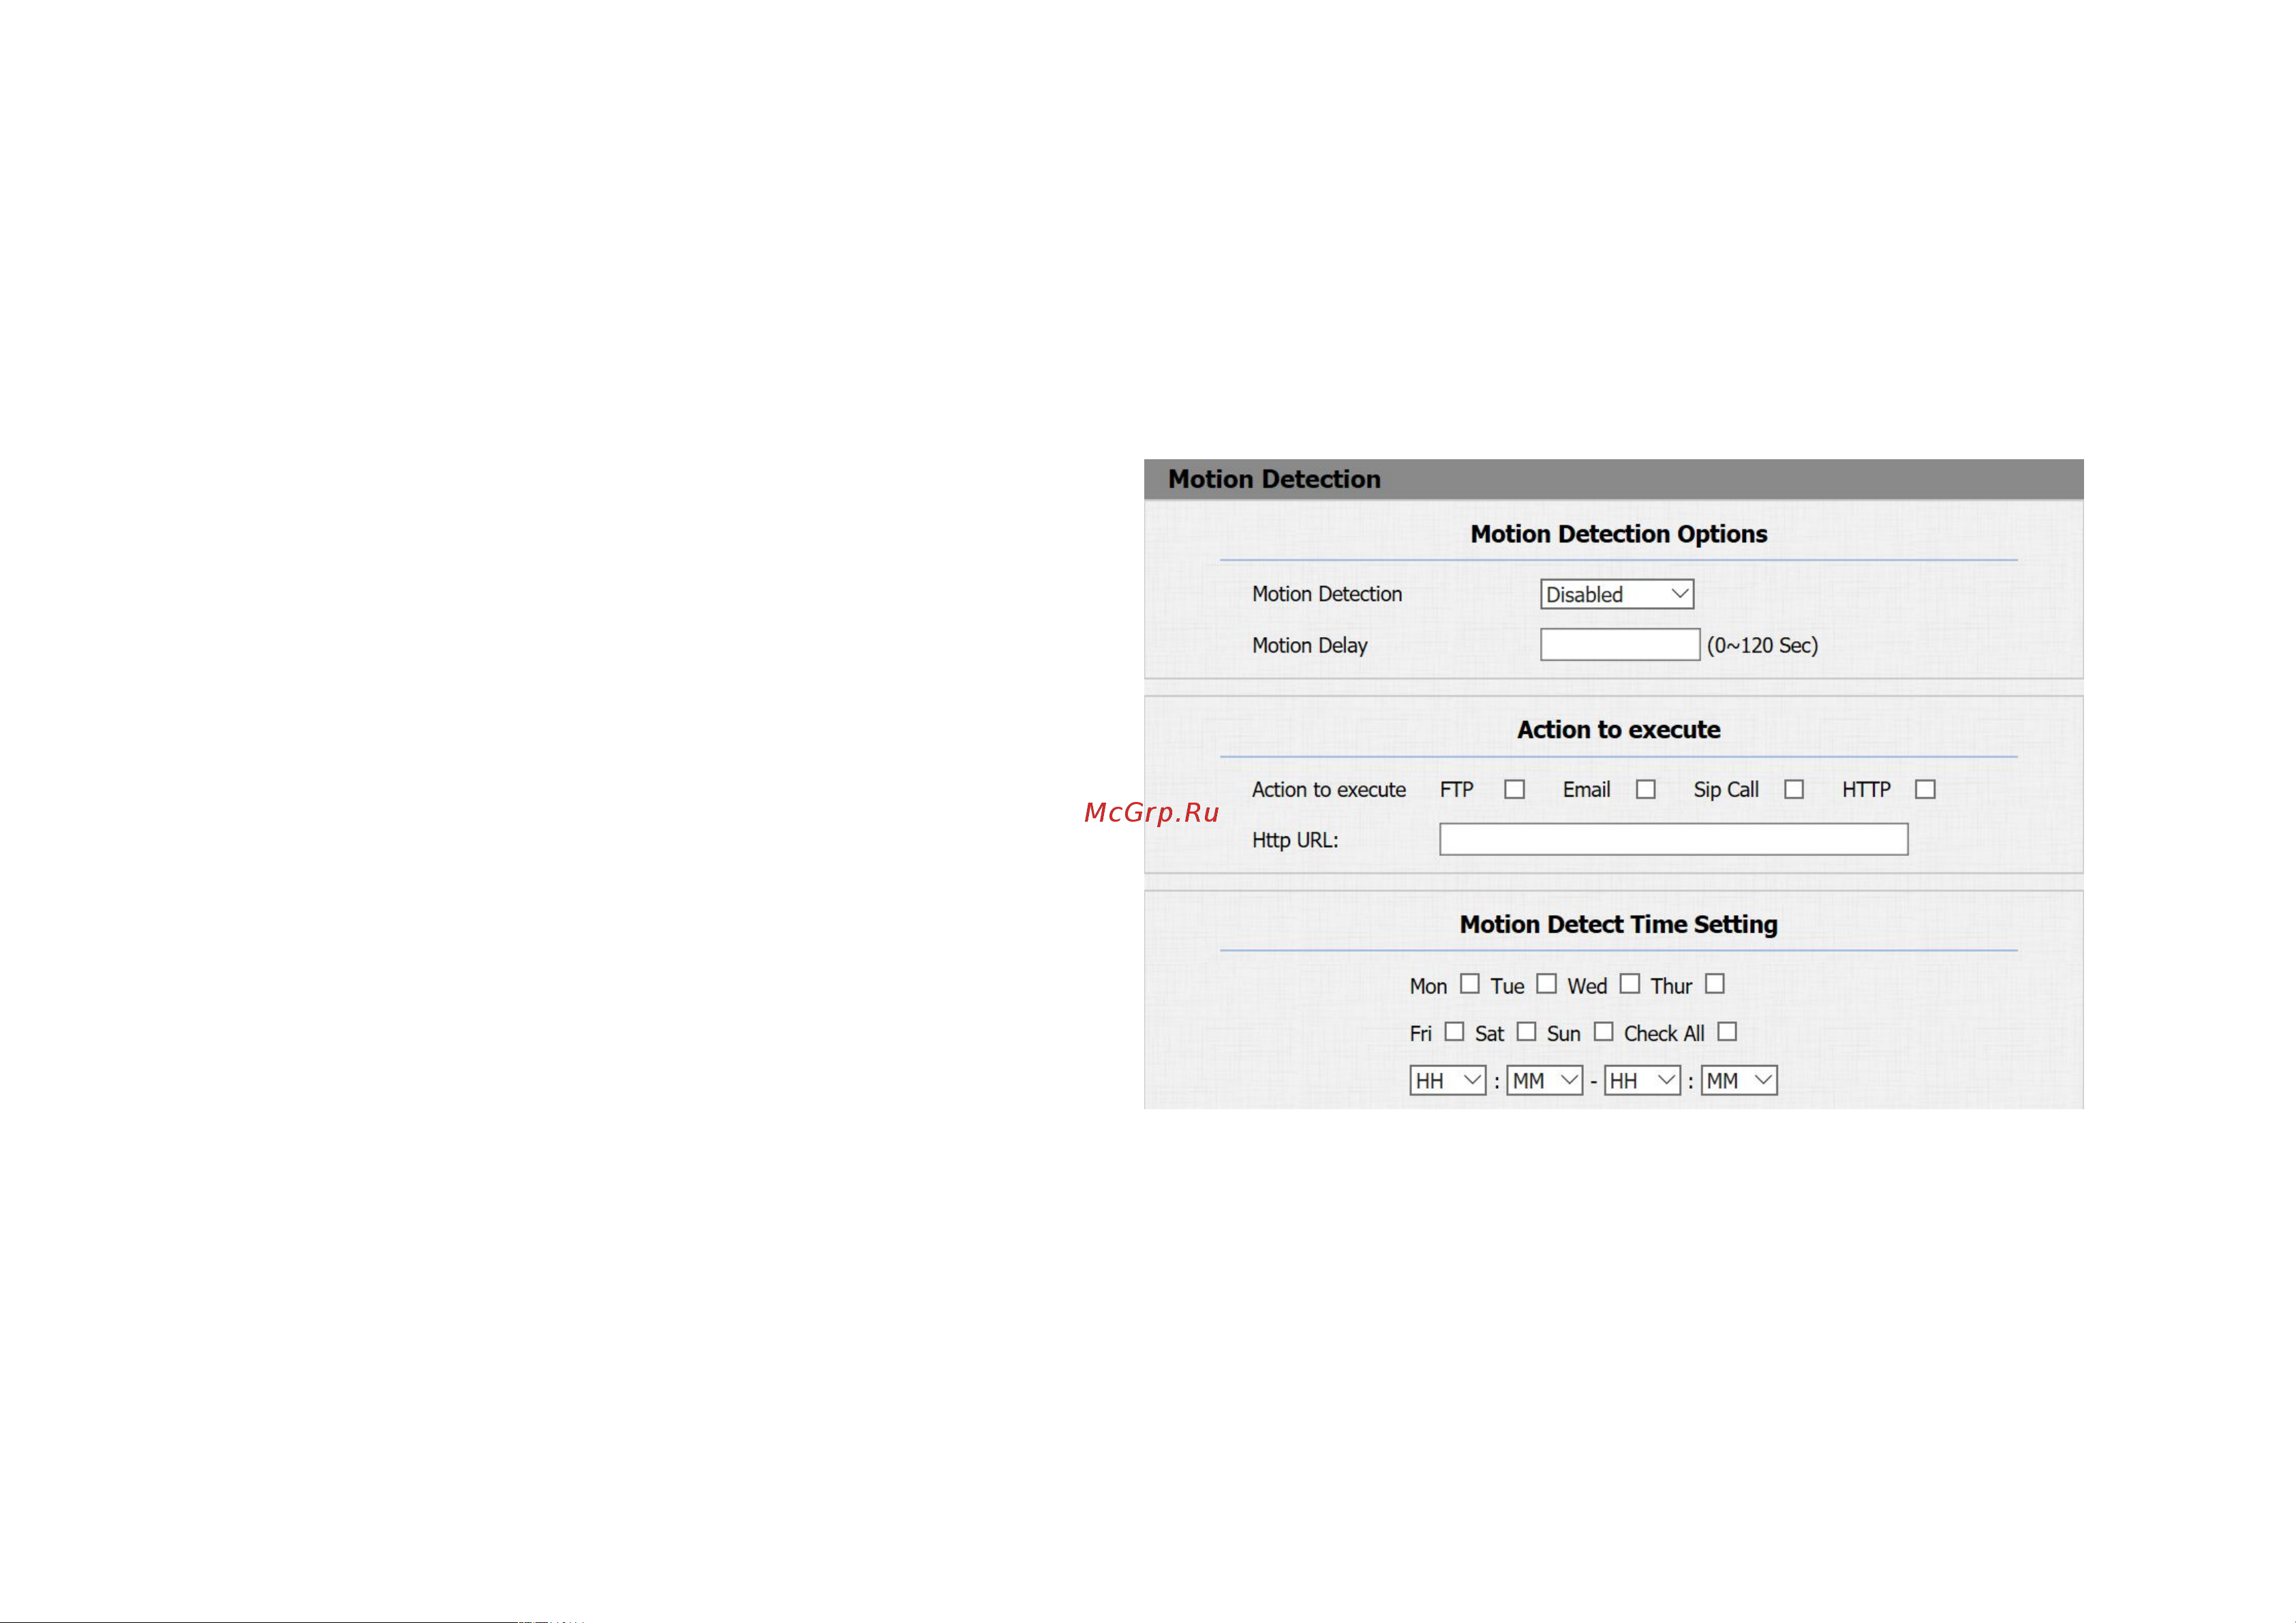Click the (0~120 Sec) hint text

point(1762,646)
